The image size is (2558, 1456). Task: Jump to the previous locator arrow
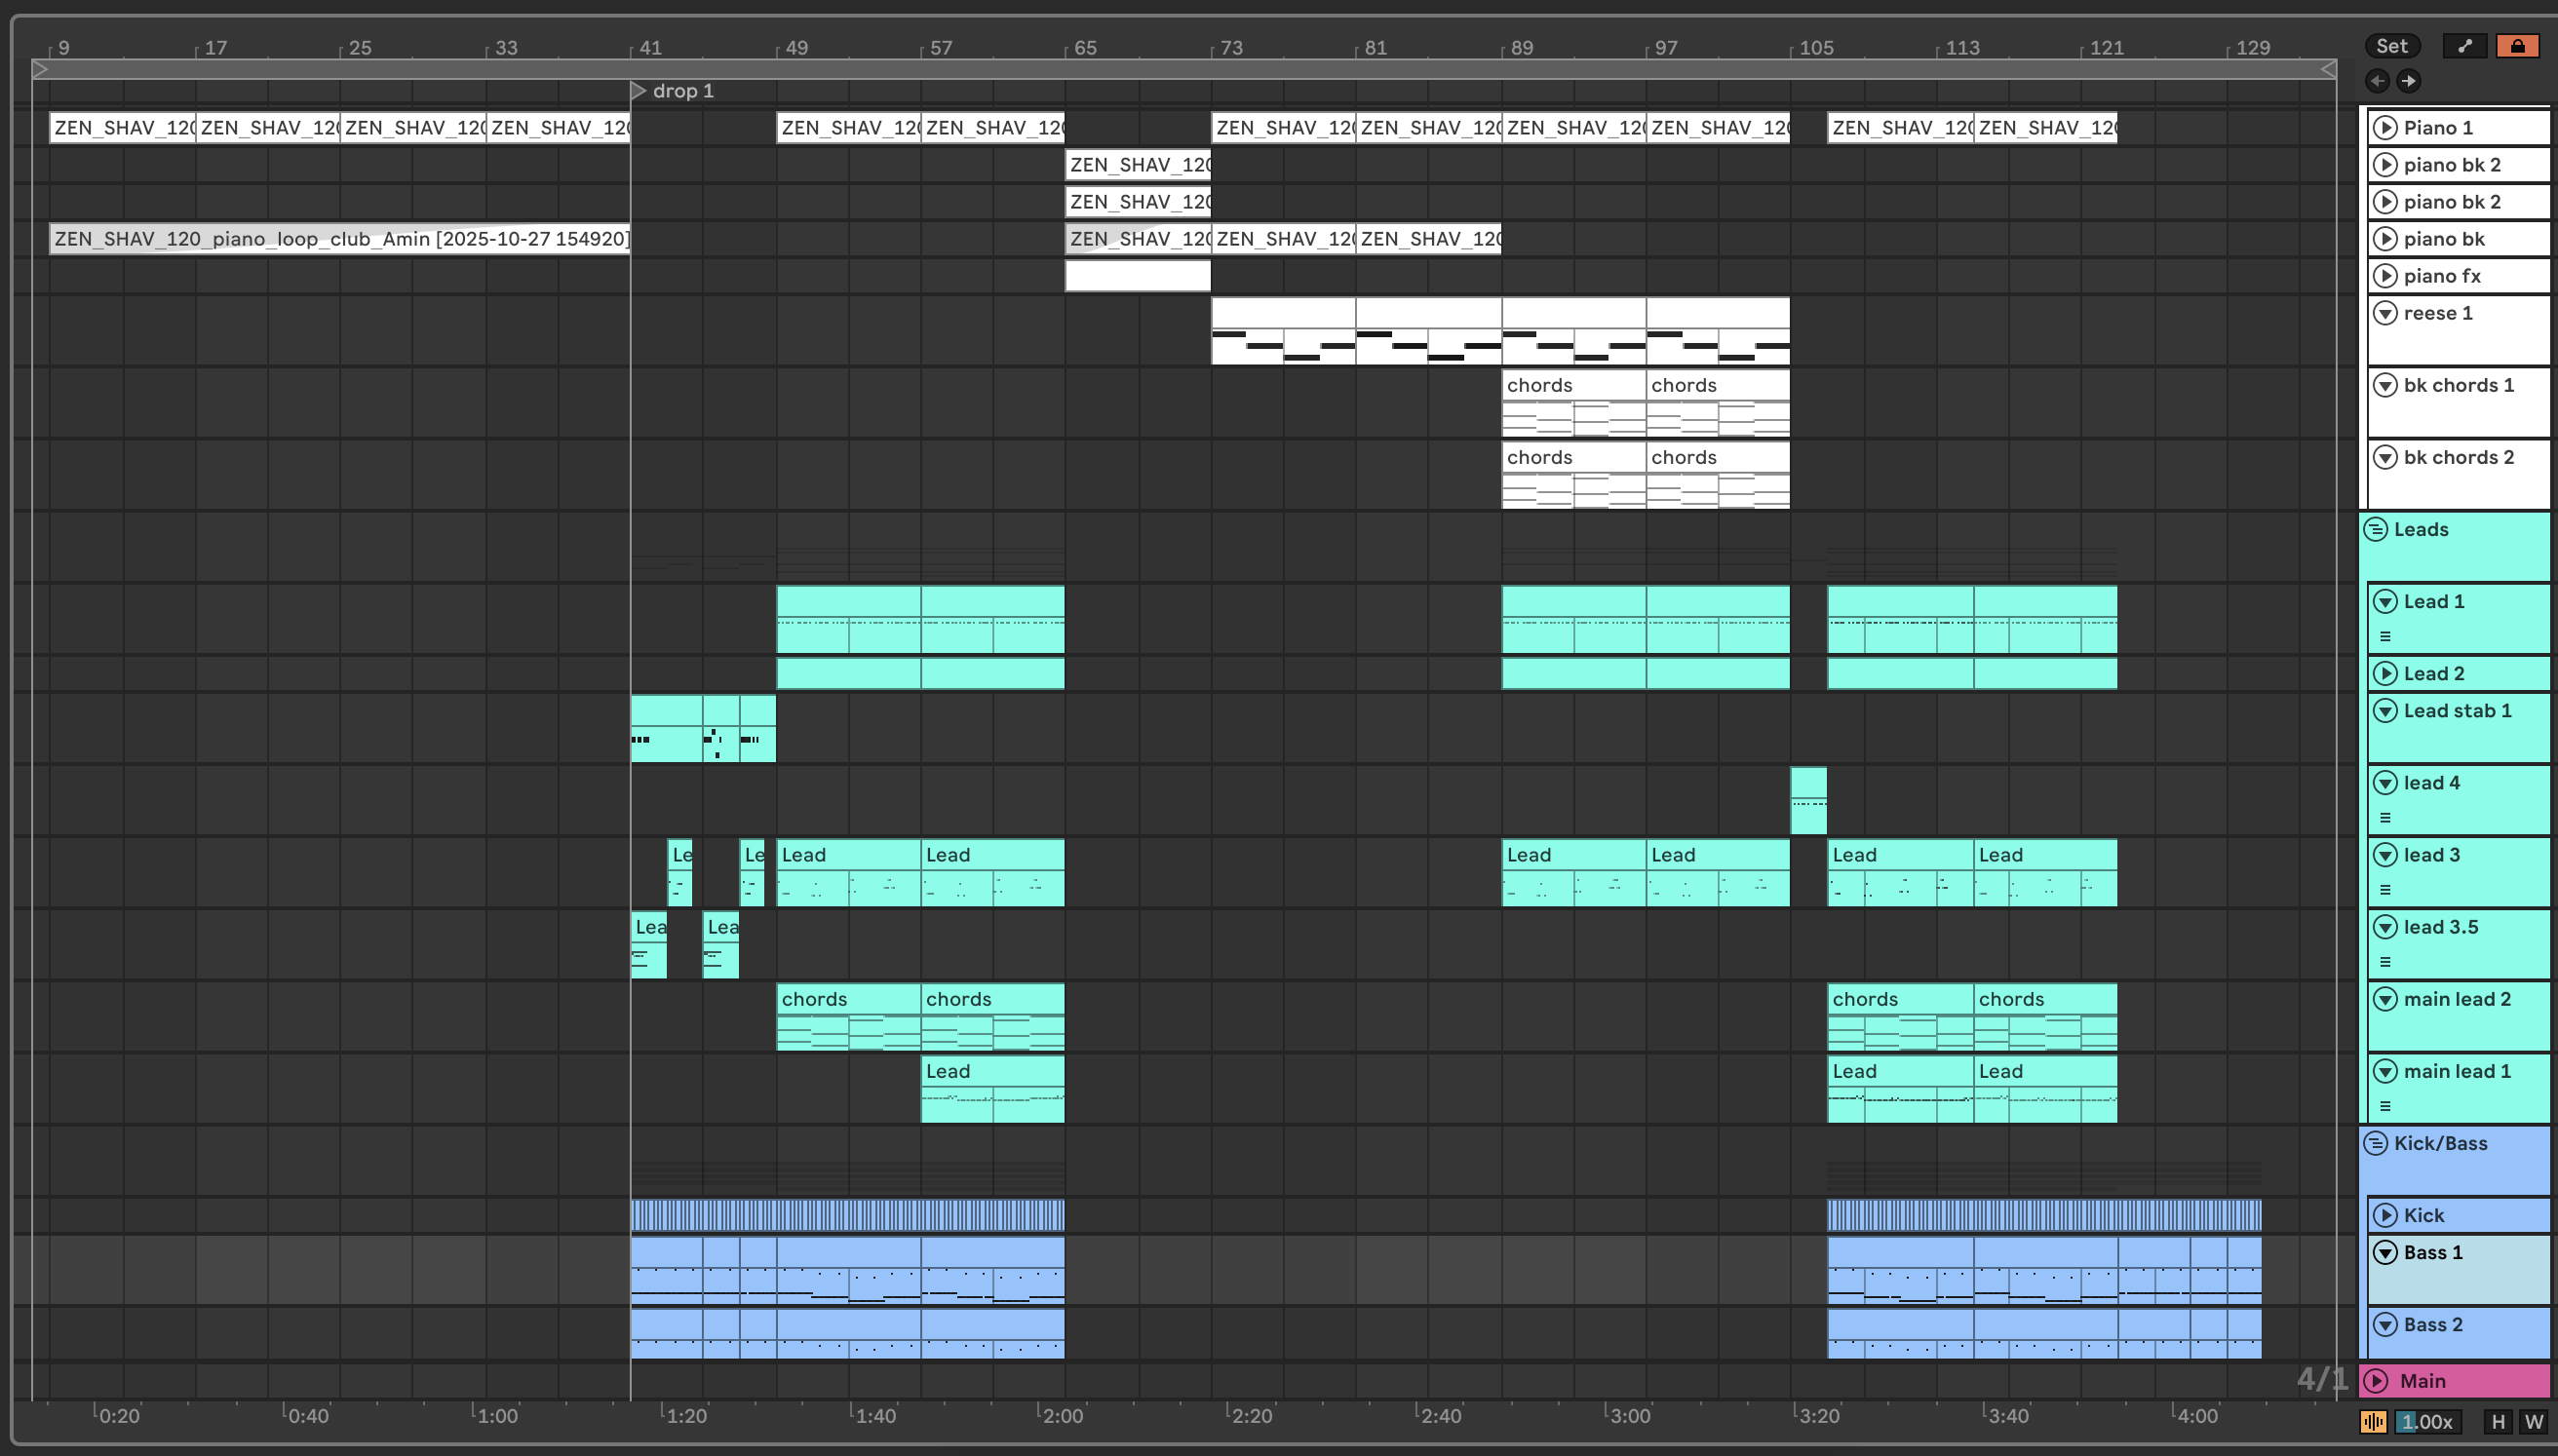[2377, 81]
